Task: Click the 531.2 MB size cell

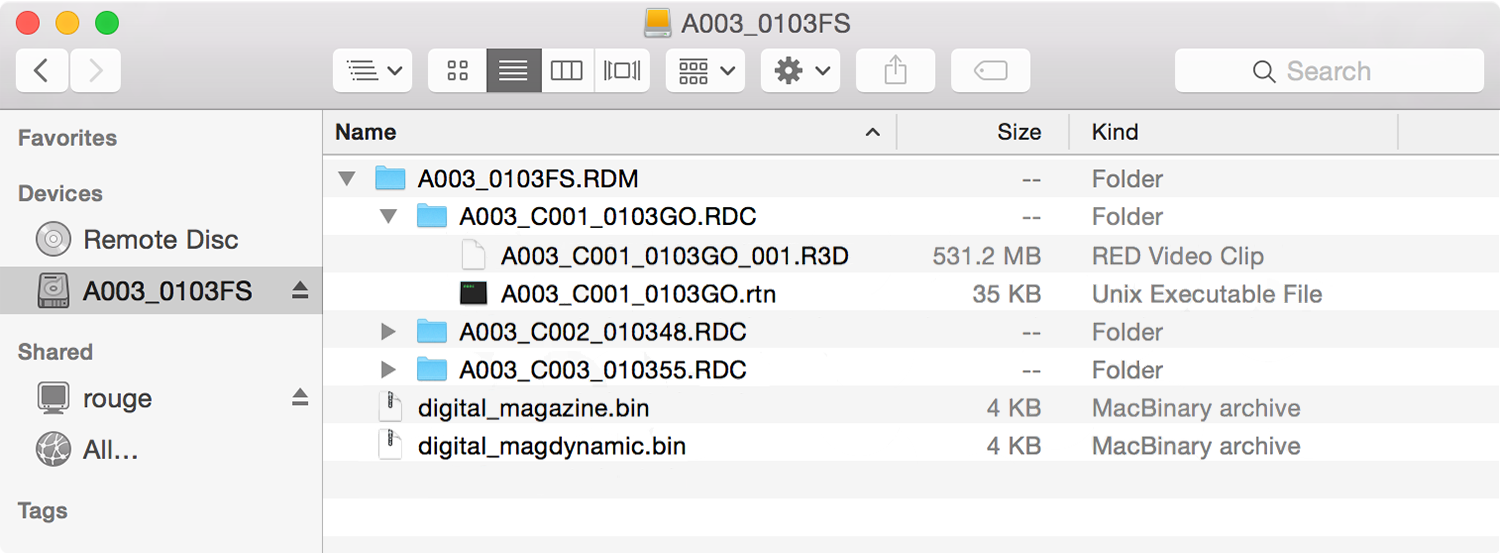Action: 987,256
